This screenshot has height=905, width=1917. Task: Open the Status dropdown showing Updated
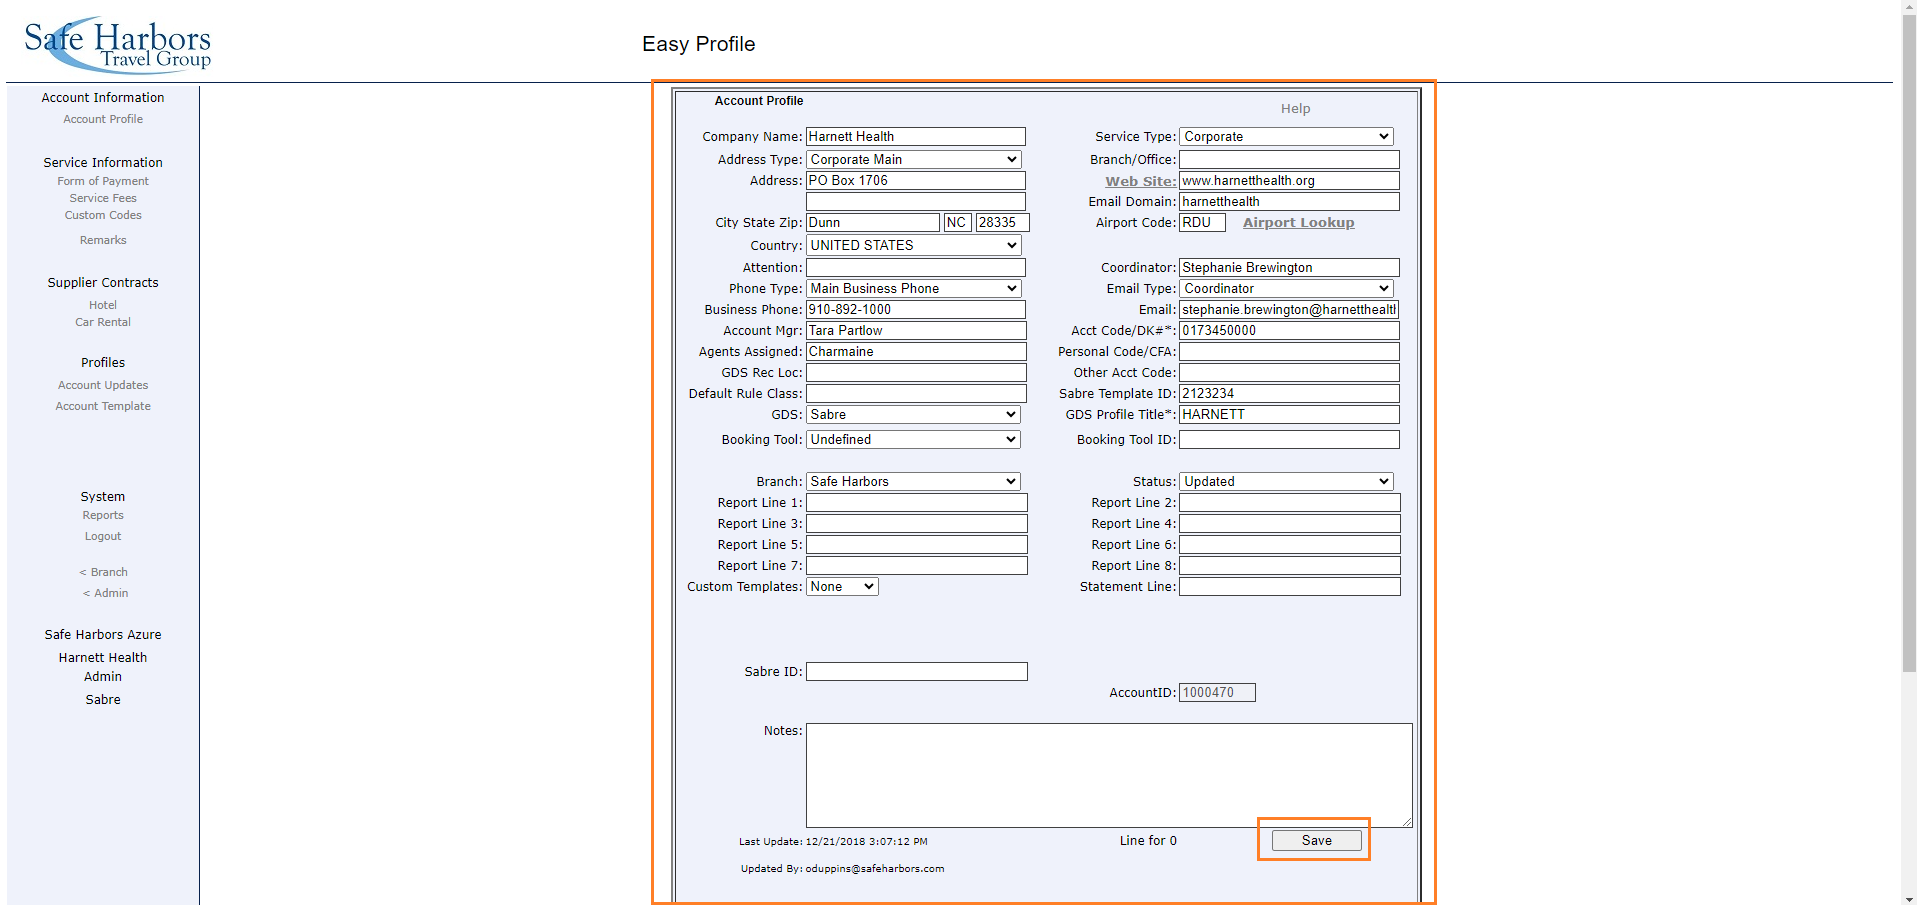point(1287,482)
